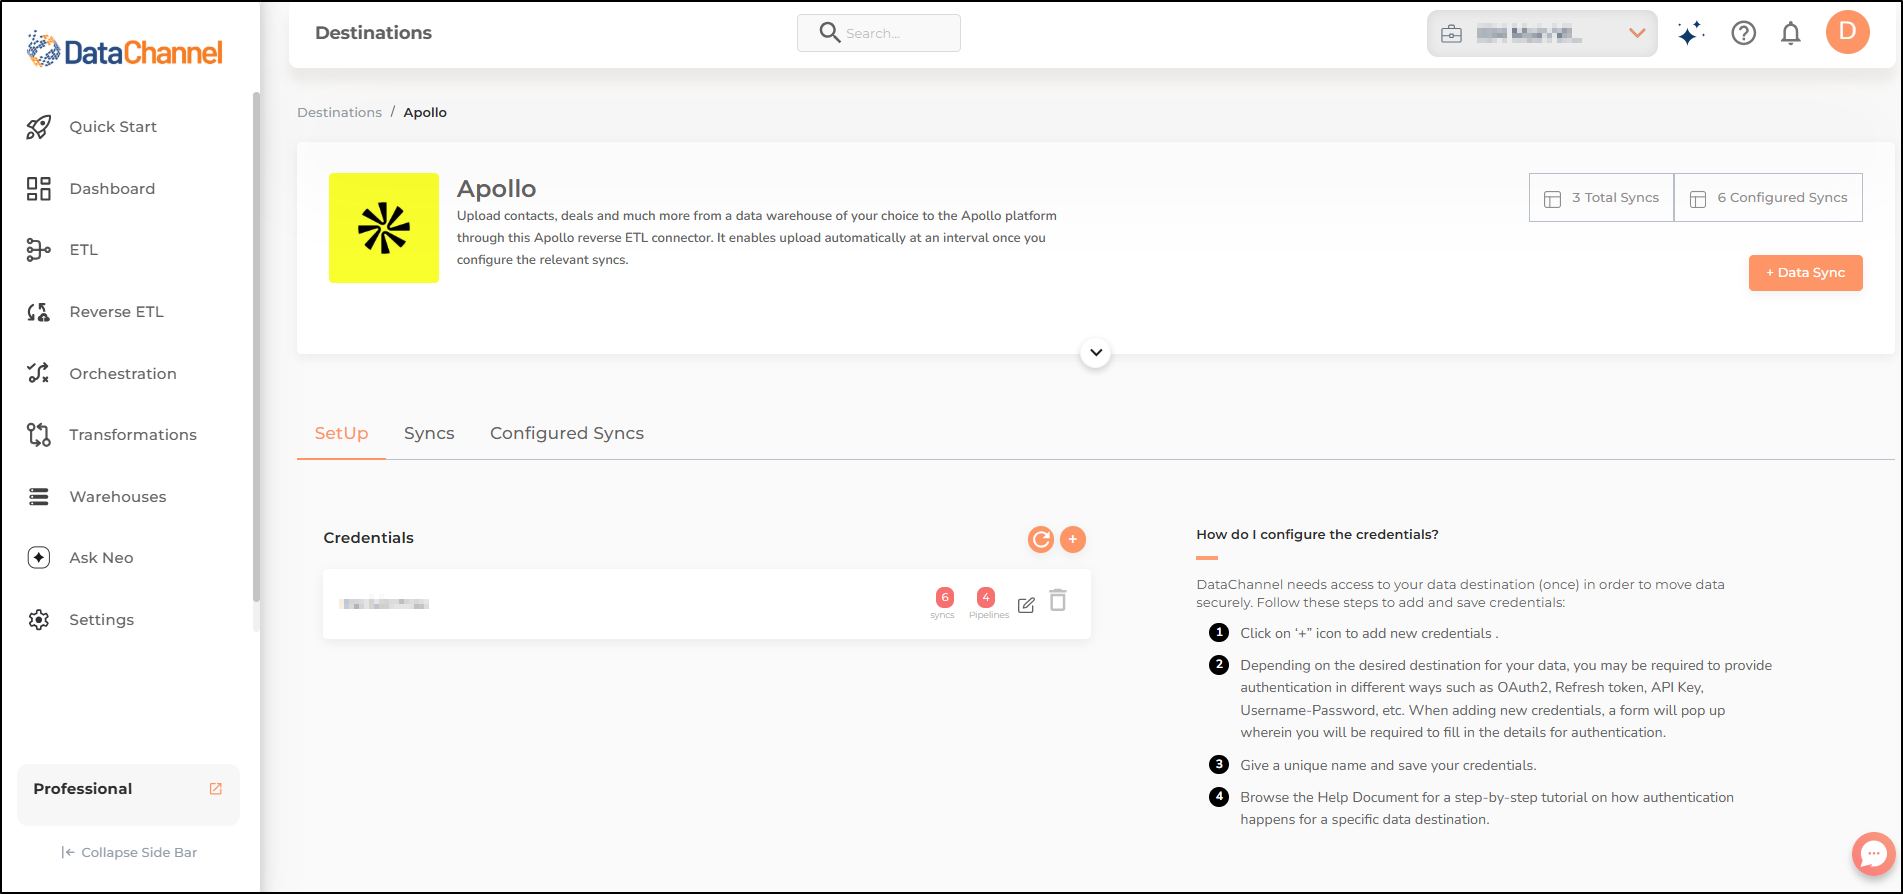Click 'How do I configure the credentials?' heading
Screen dimensions: 1903x894
coord(1318,535)
